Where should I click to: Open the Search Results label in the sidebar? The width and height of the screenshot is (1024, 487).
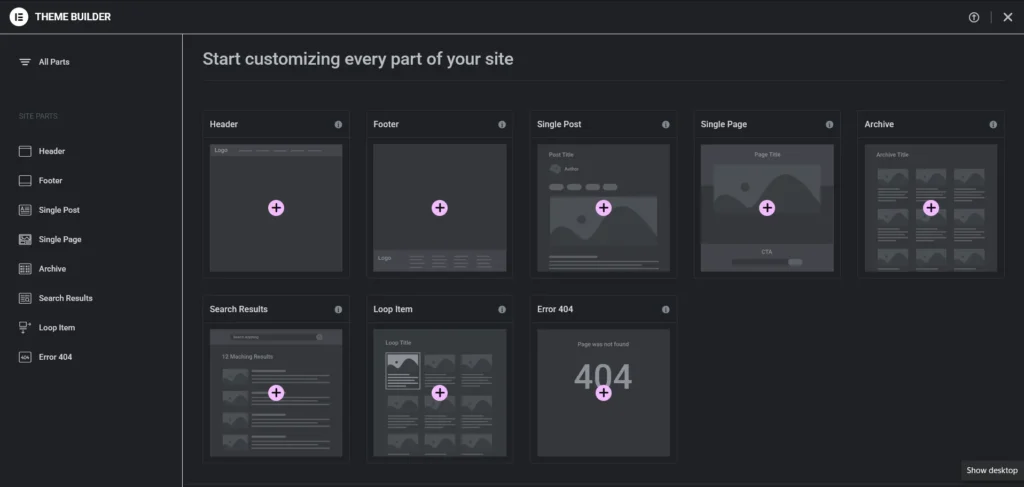(x=65, y=298)
